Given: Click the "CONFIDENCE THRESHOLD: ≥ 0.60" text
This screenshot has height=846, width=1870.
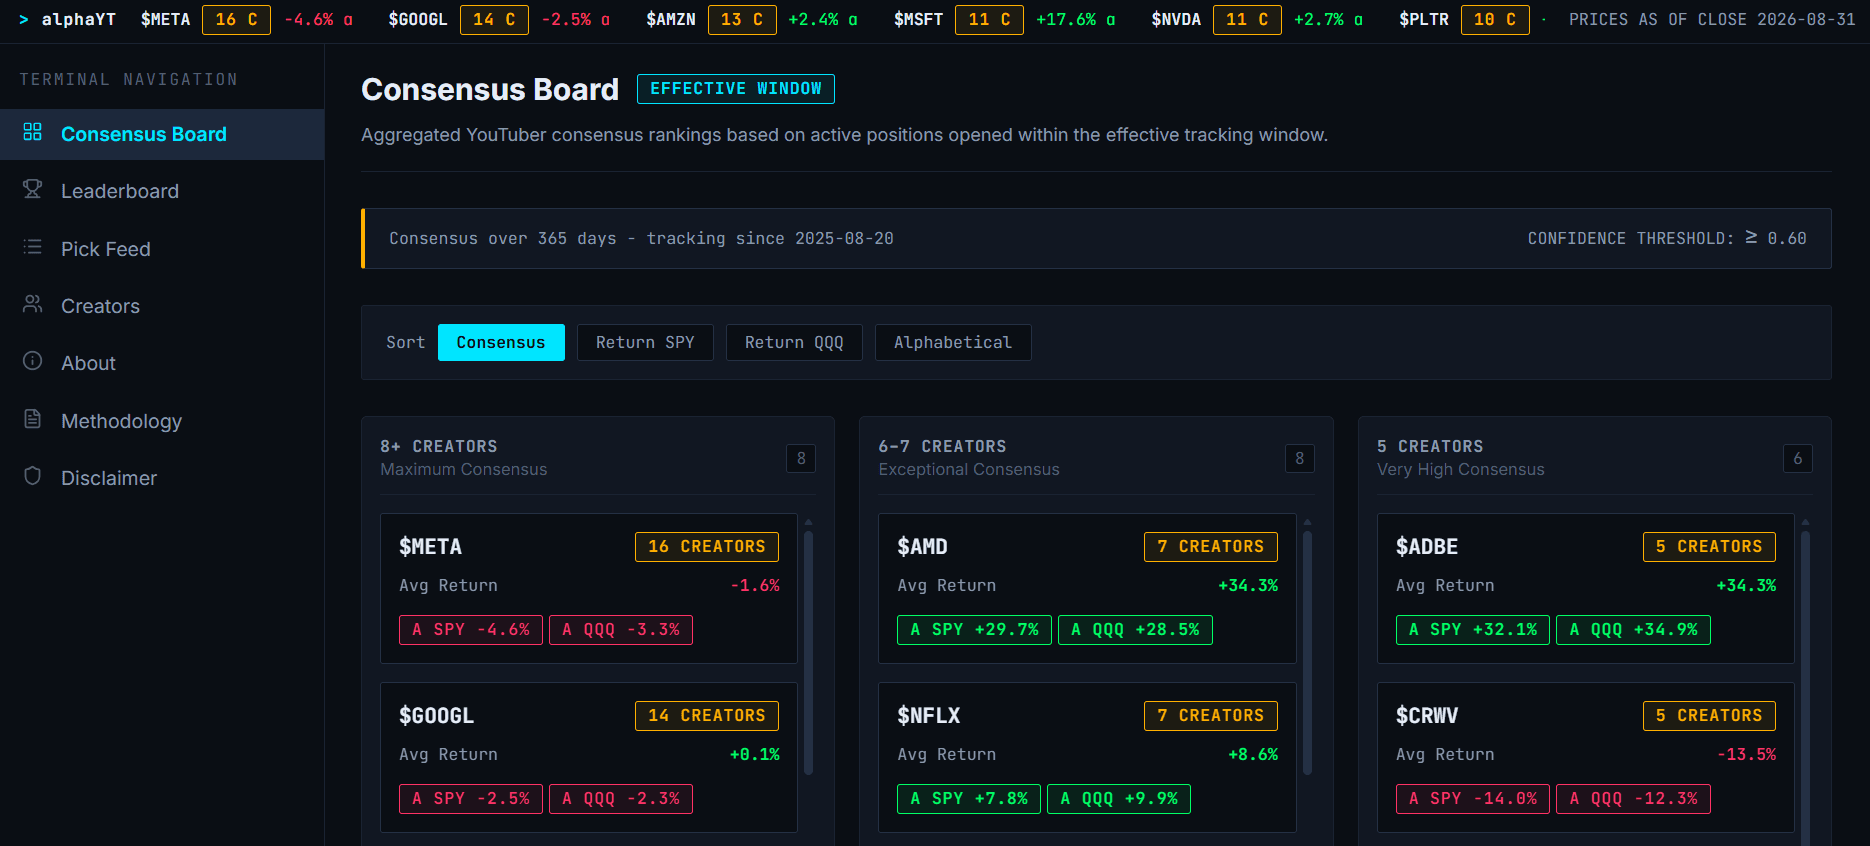Looking at the screenshot, I should [1667, 238].
